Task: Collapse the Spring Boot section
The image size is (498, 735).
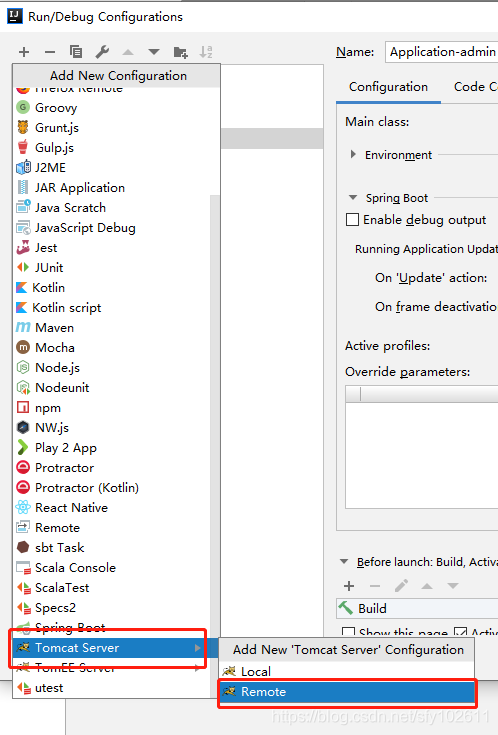Action: pos(353,197)
